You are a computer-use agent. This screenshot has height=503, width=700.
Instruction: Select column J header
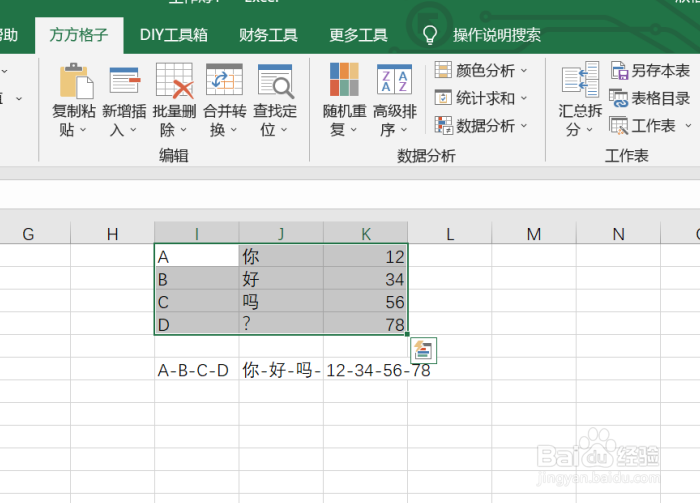(281, 233)
